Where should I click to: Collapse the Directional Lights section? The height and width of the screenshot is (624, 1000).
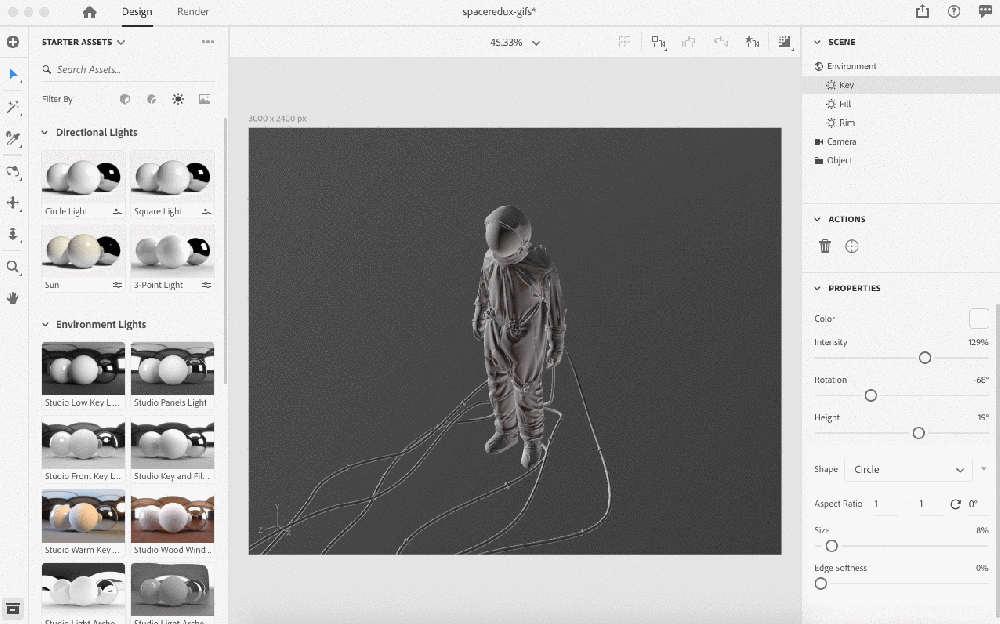tap(44, 132)
